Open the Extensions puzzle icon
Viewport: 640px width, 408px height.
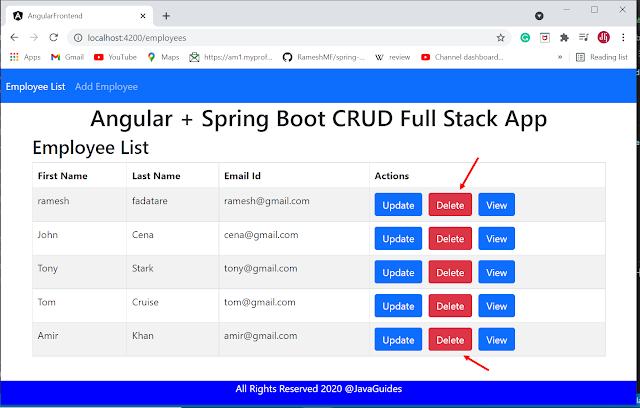click(564, 38)
